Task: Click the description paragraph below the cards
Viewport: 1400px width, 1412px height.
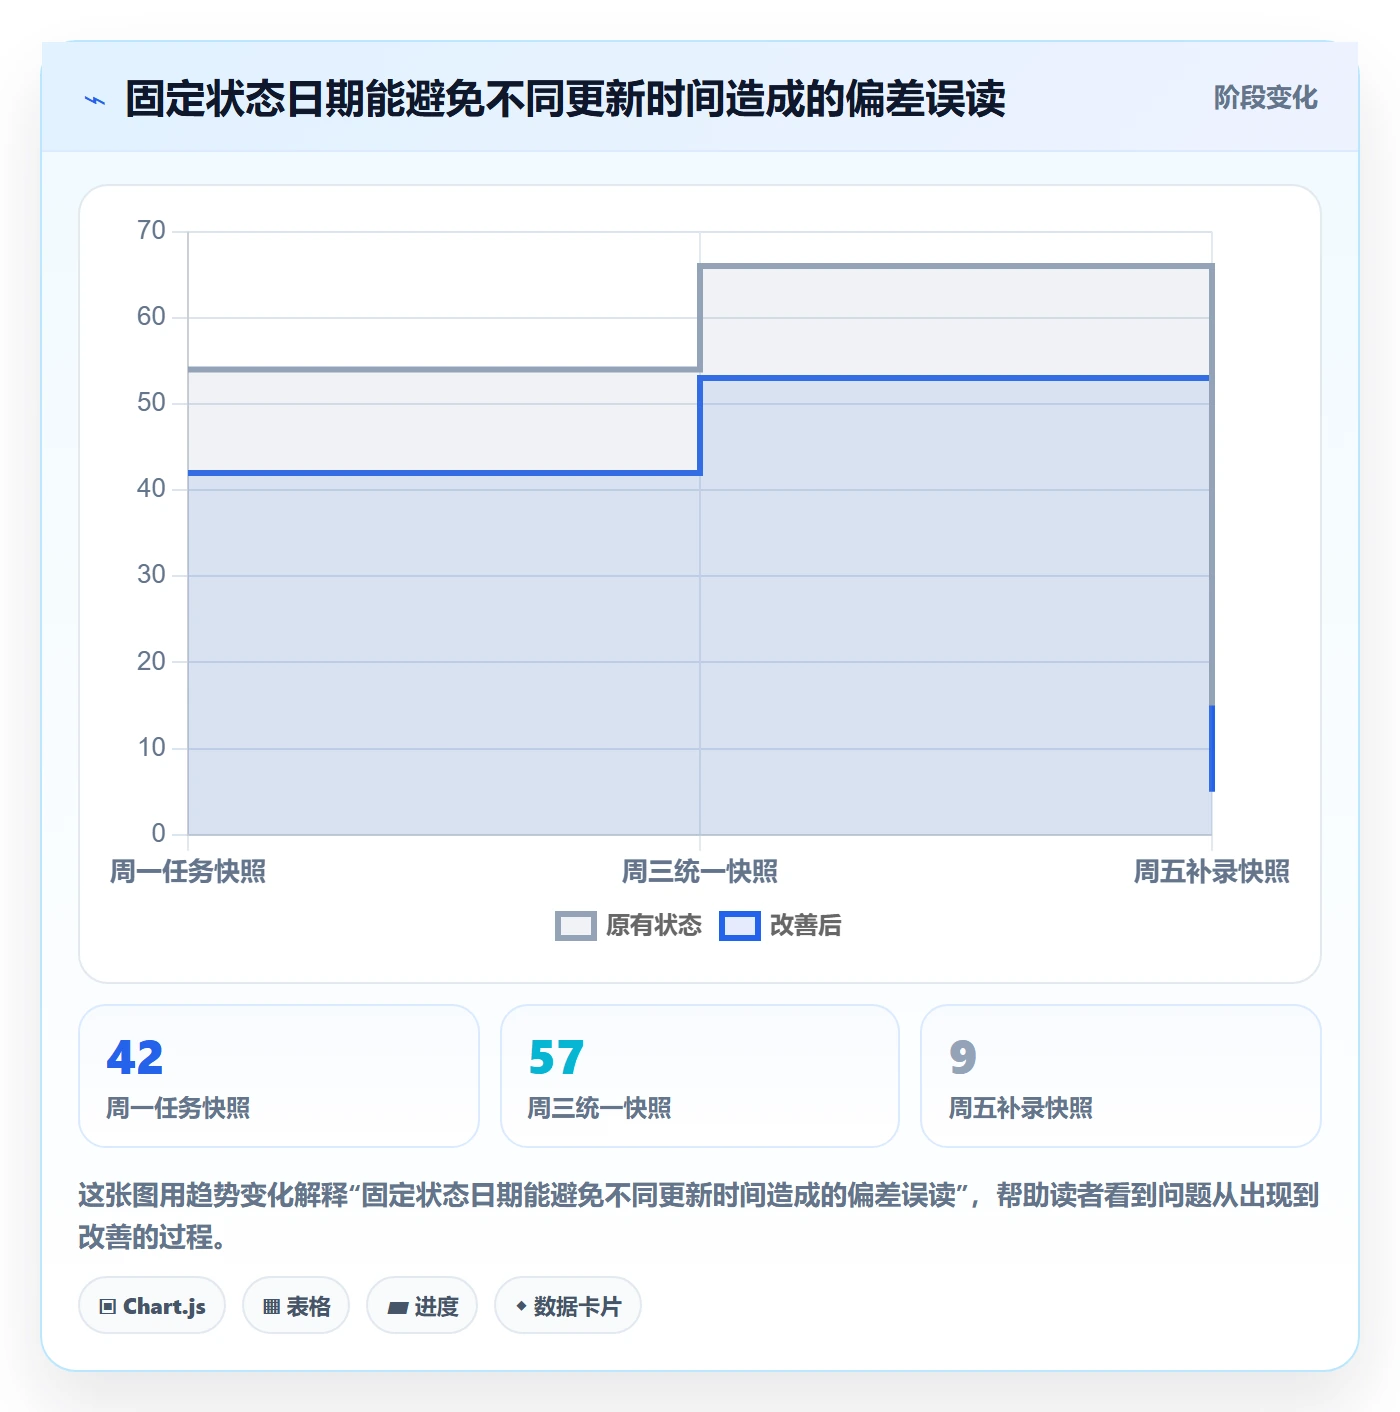Action: tap(699, 1216)
